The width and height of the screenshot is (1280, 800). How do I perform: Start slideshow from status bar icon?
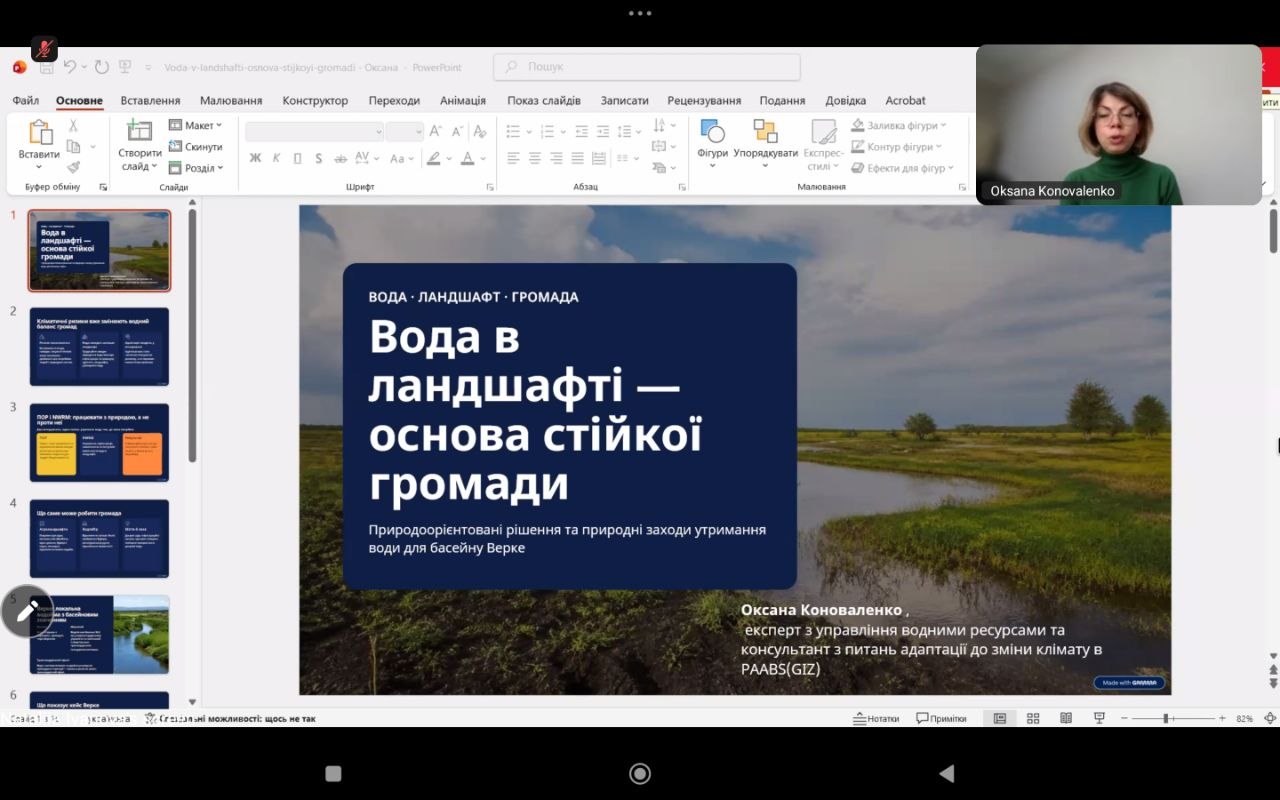point(1099,718)
